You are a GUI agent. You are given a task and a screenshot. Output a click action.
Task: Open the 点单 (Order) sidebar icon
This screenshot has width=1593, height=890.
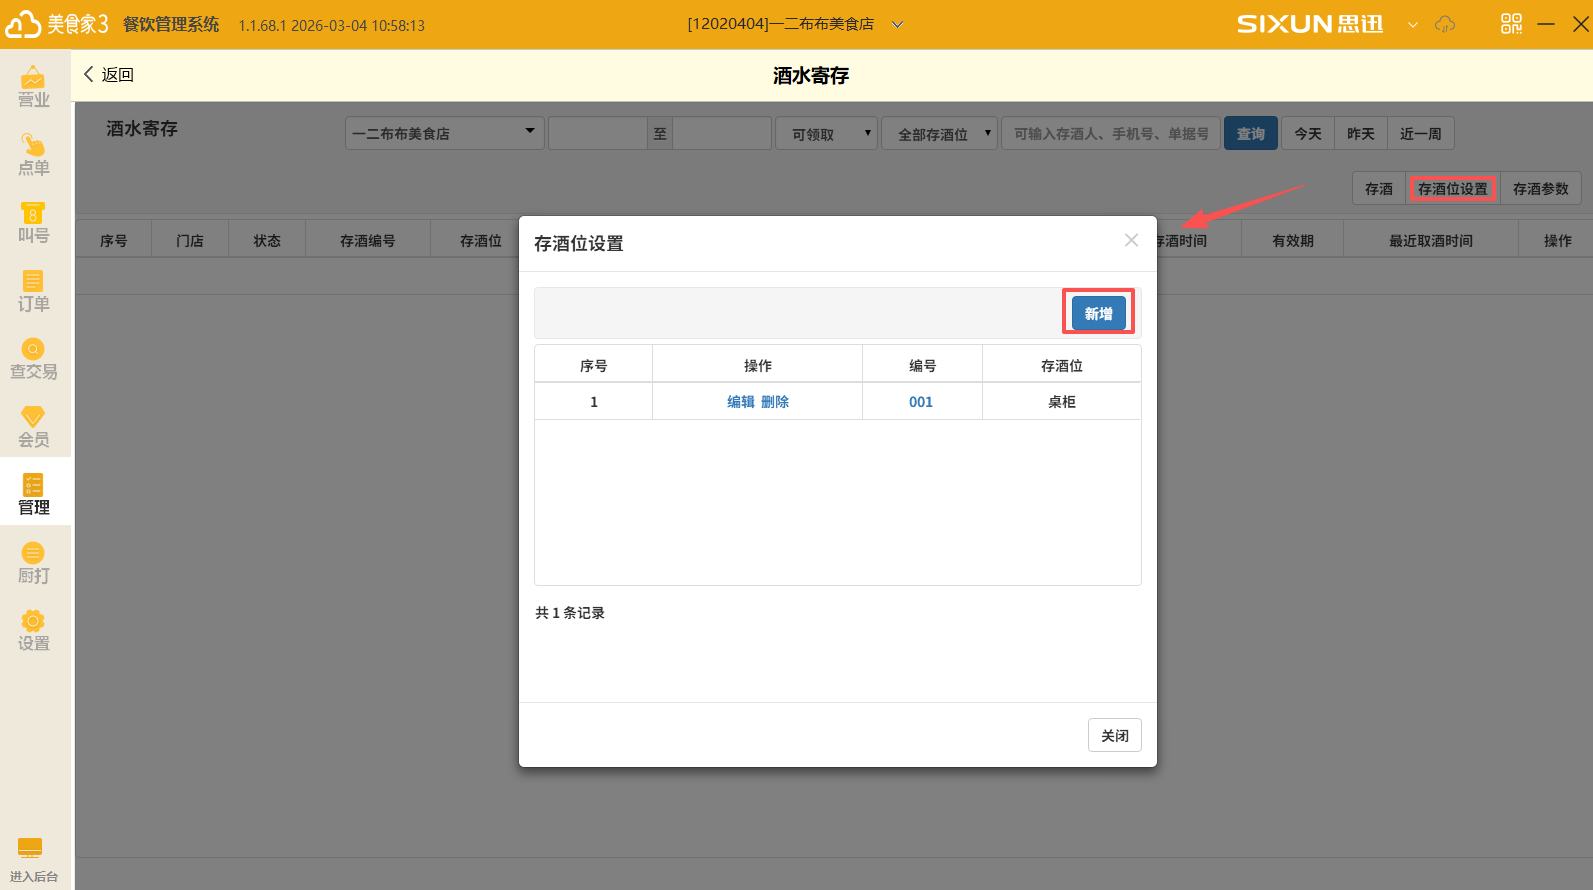point(33,154)
